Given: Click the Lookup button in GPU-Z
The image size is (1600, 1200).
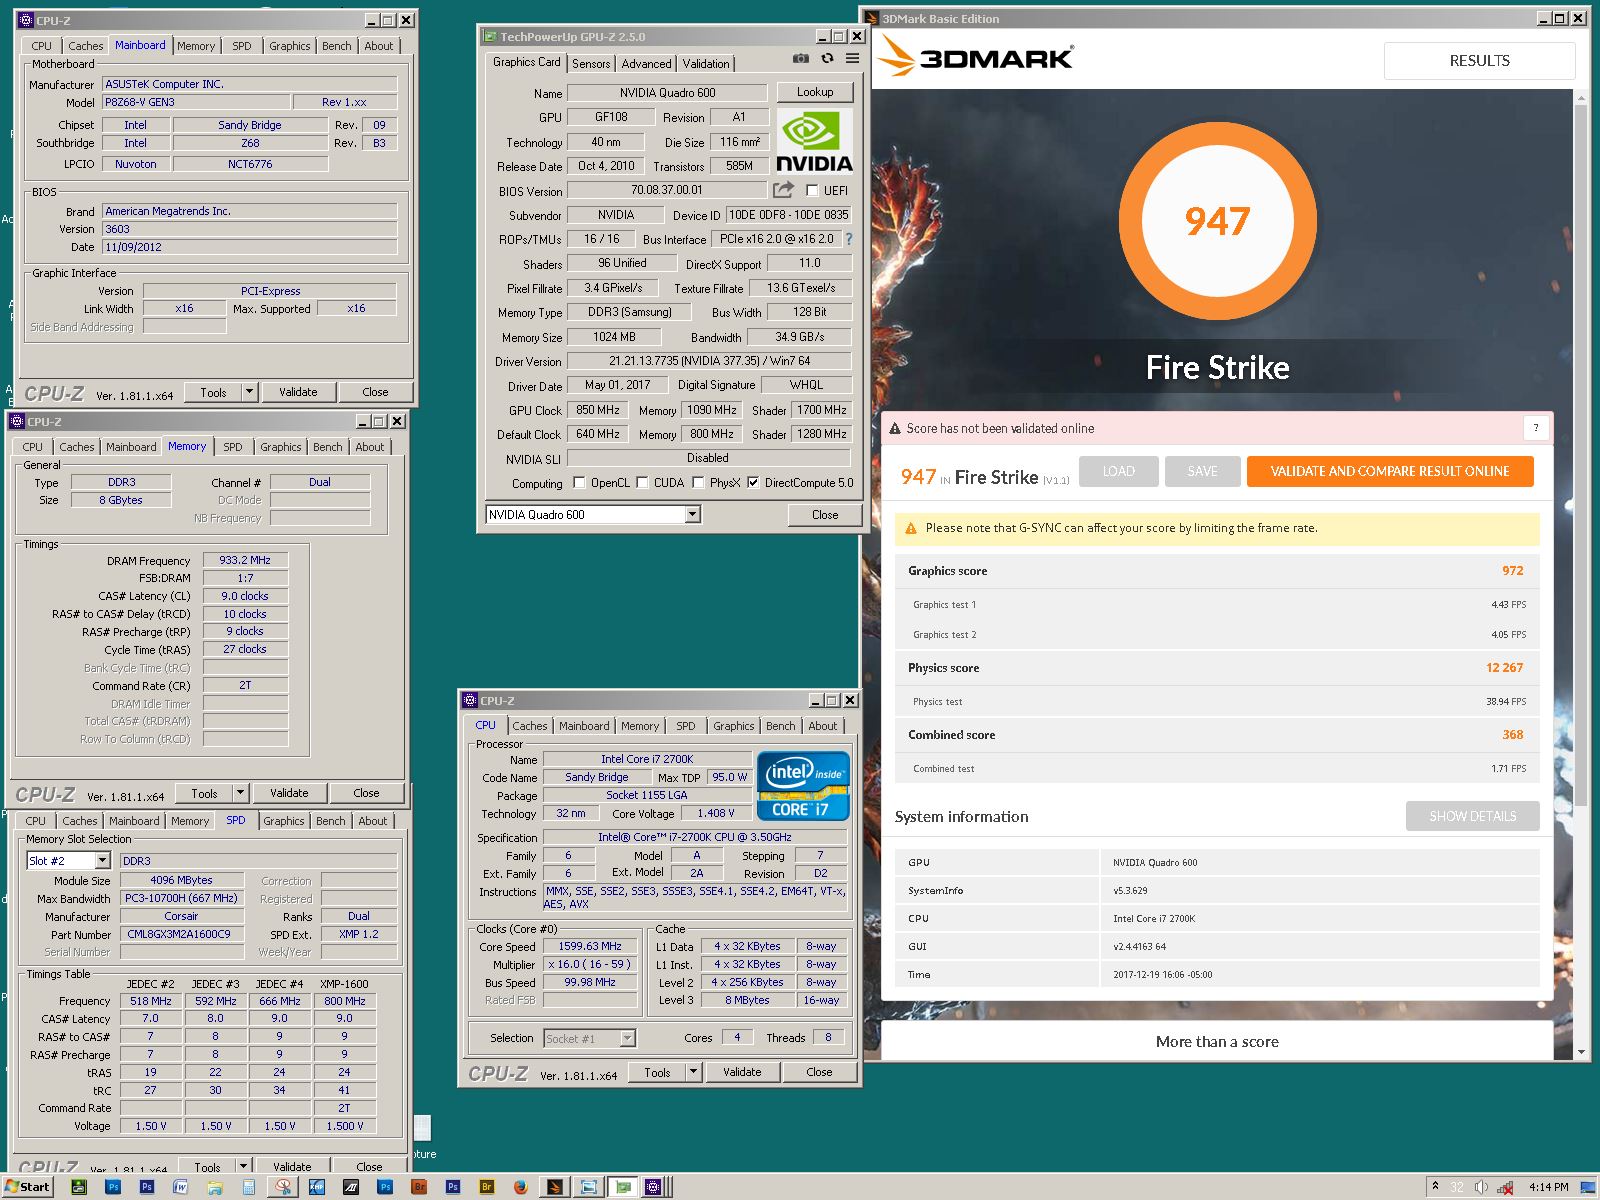Looking at the screenshot, I should pos(815,92).
